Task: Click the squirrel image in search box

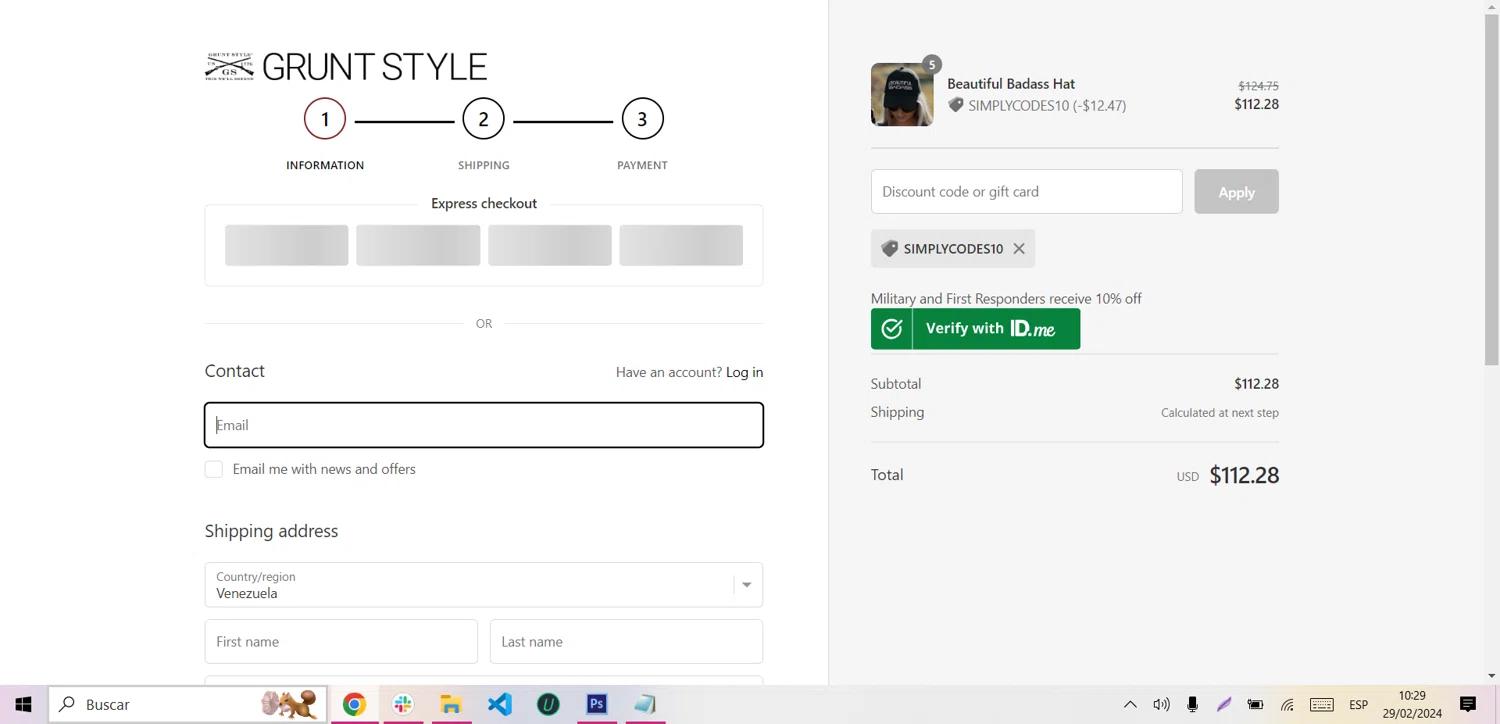Action: tap(289, 704)
